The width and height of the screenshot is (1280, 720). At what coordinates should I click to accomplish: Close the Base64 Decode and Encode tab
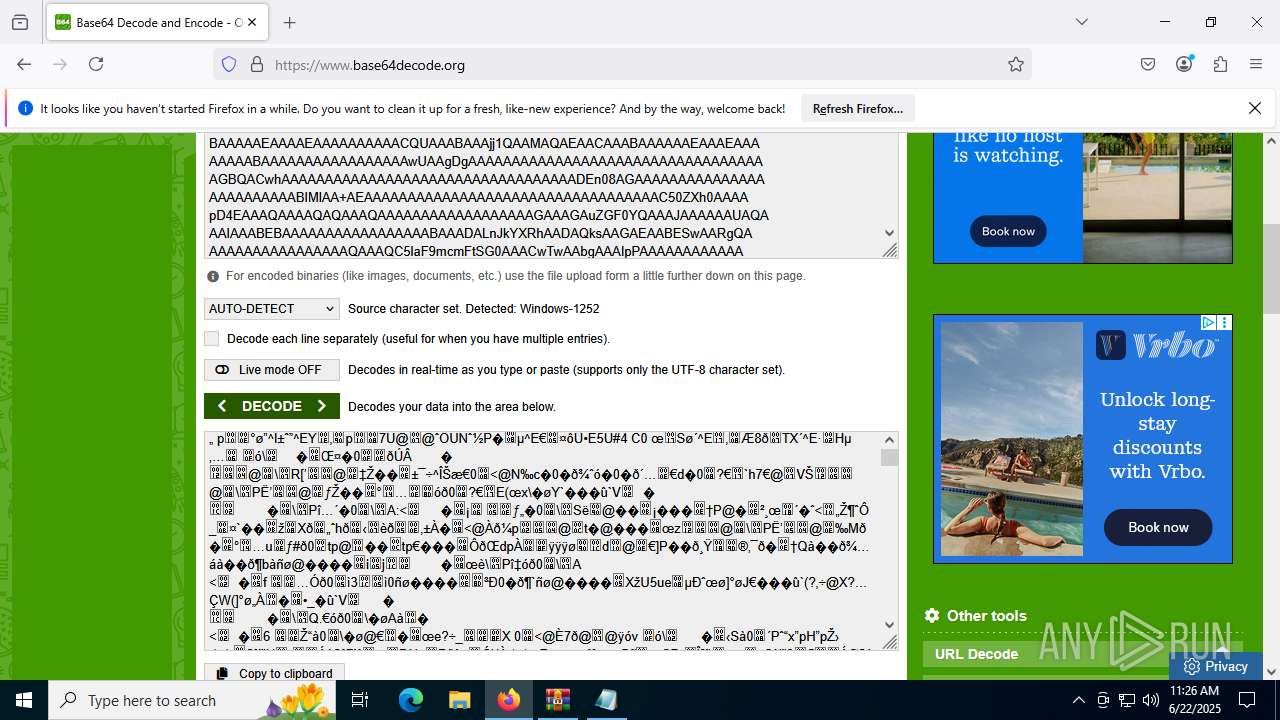(252, 22)
